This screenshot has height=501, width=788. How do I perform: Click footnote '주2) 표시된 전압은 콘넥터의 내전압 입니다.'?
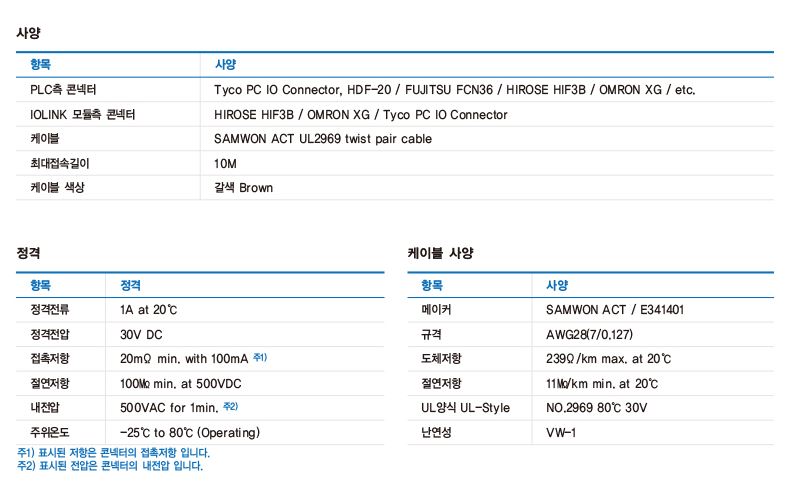[x=110, y=465]
